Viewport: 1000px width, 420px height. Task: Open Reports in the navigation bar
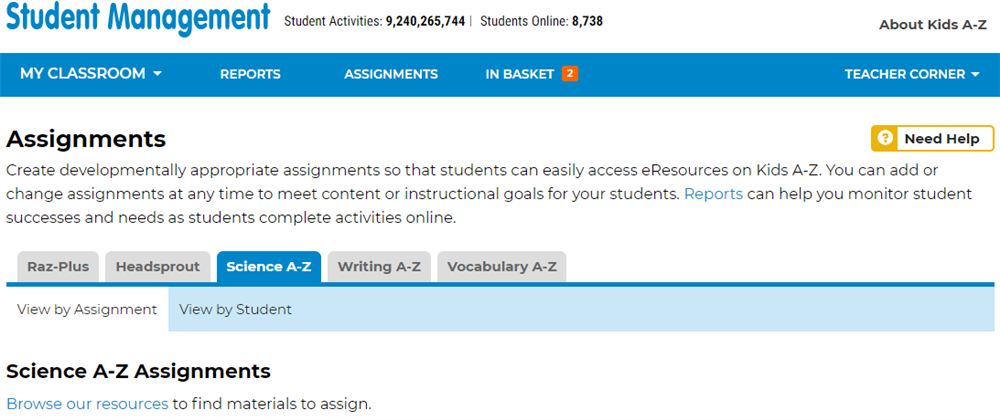[x=250, y=74]
